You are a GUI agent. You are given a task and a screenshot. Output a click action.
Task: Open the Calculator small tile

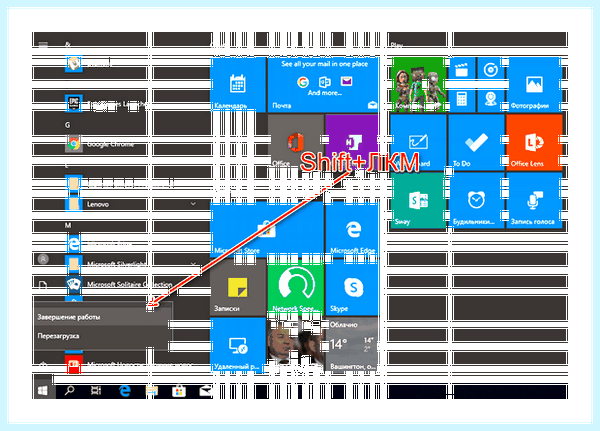[x=462, y=99]
